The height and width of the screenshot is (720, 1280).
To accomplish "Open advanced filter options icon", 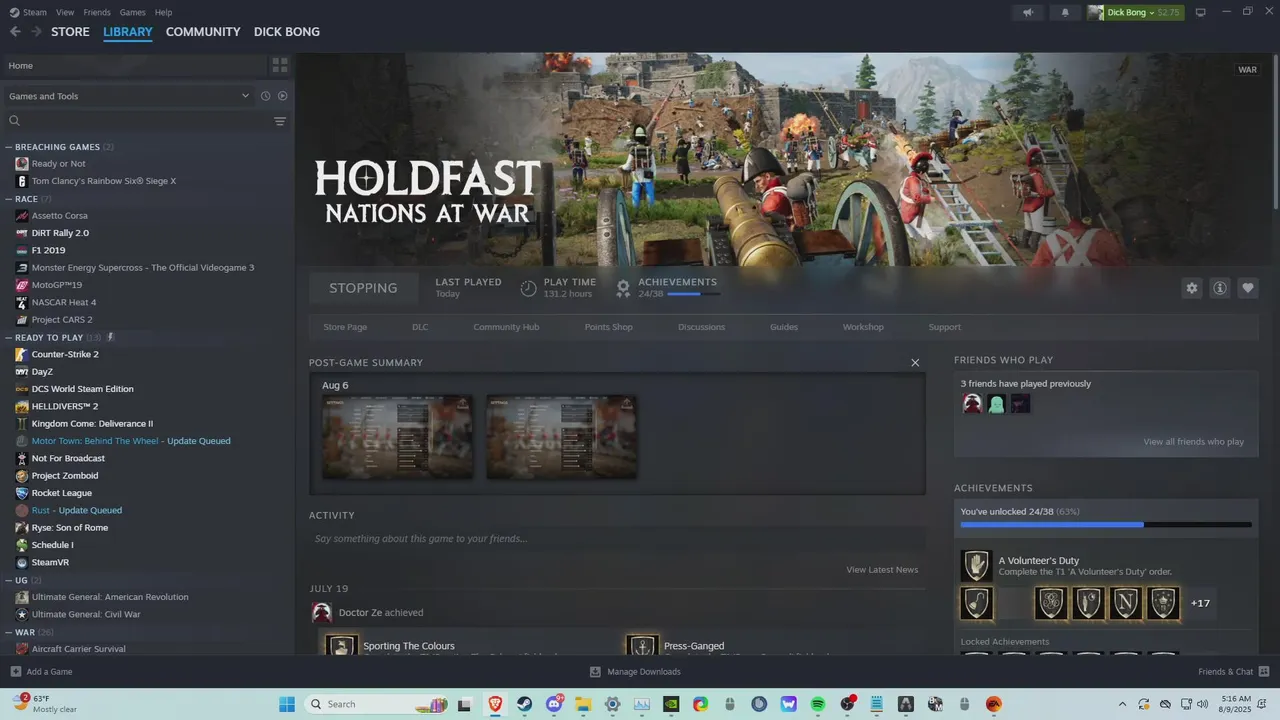I will pyautogui.click(x=280, y=121).
